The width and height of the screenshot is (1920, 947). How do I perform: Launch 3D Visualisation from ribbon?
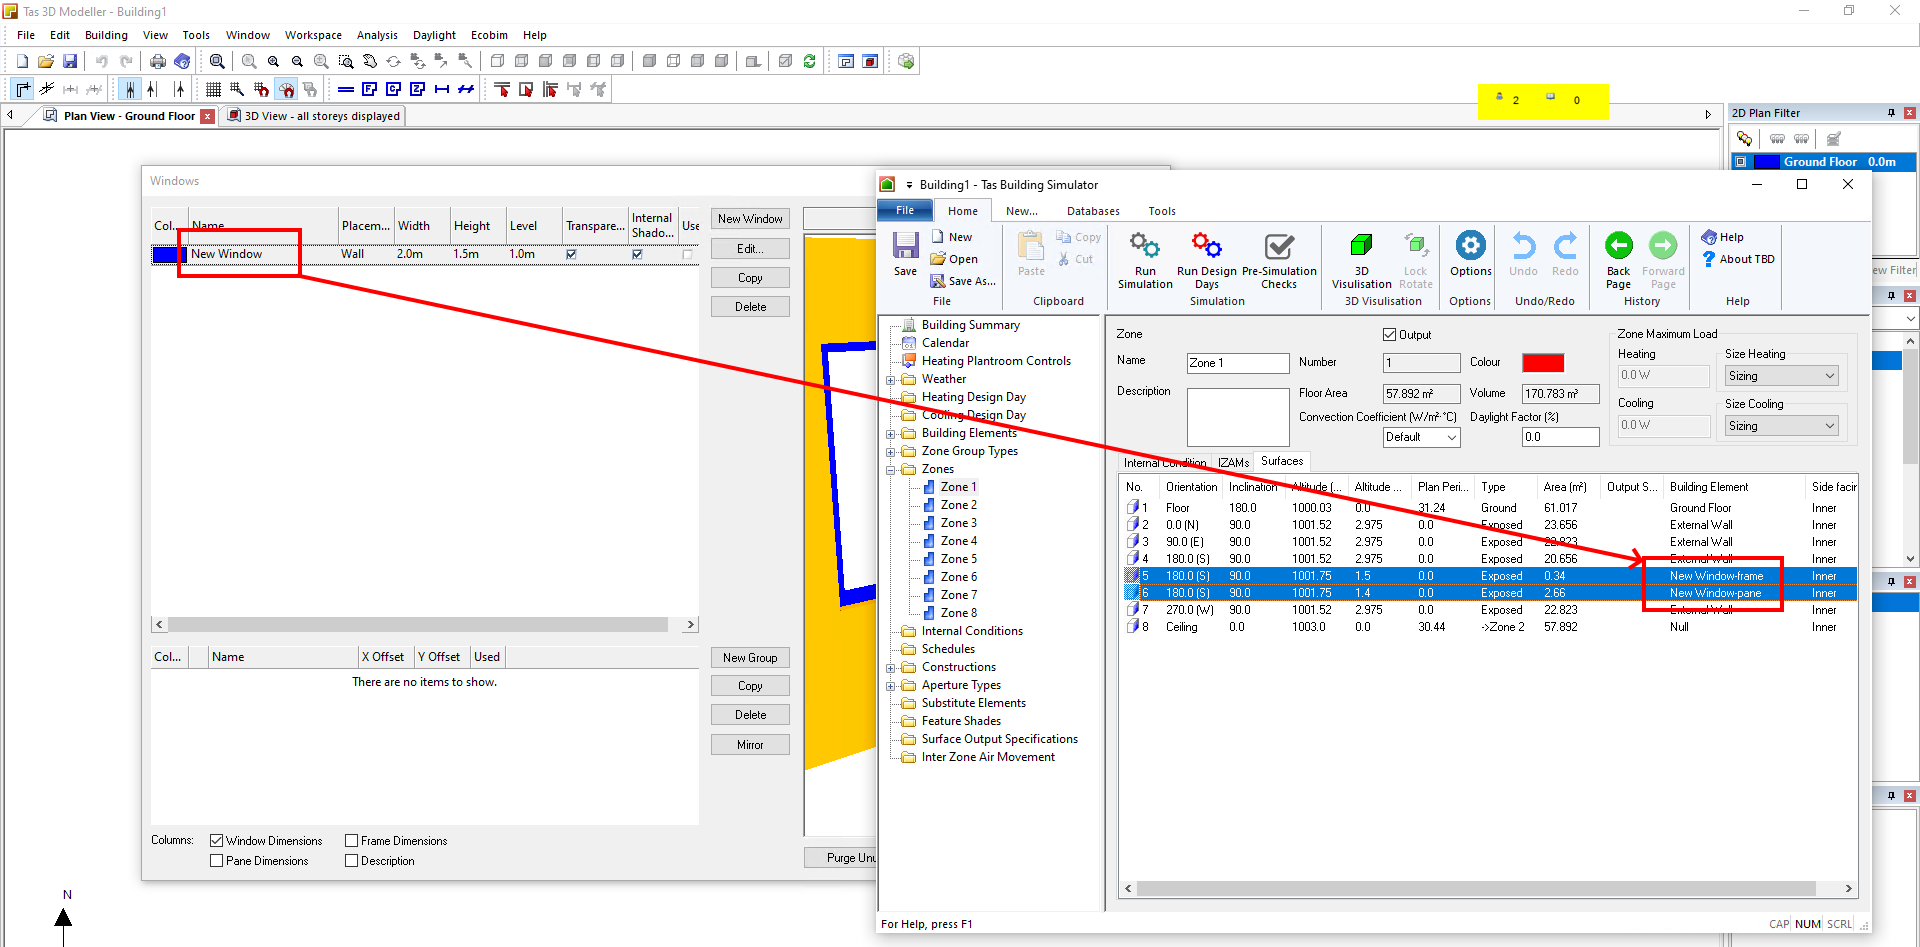pyautogui.click(x=1361, y=260)
